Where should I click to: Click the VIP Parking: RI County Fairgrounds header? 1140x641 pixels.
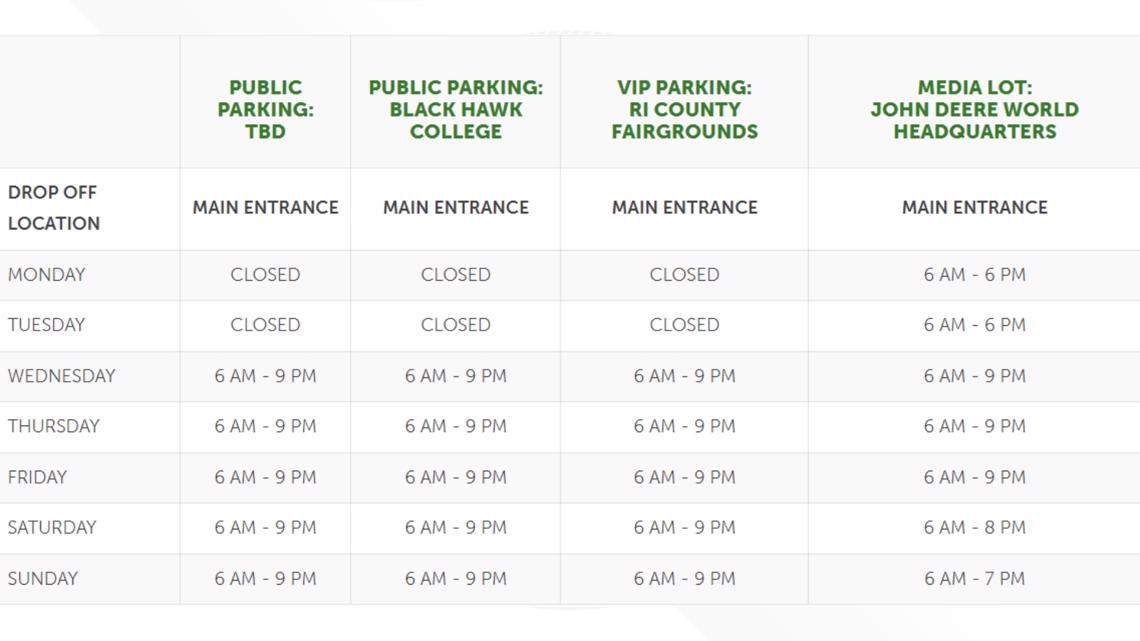pos(684,109)
